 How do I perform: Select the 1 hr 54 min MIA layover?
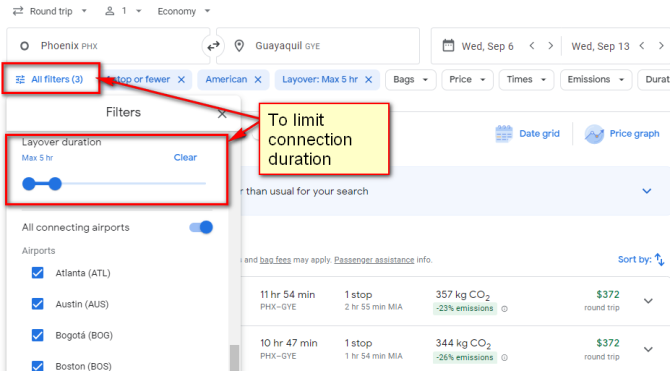[373, 356]
